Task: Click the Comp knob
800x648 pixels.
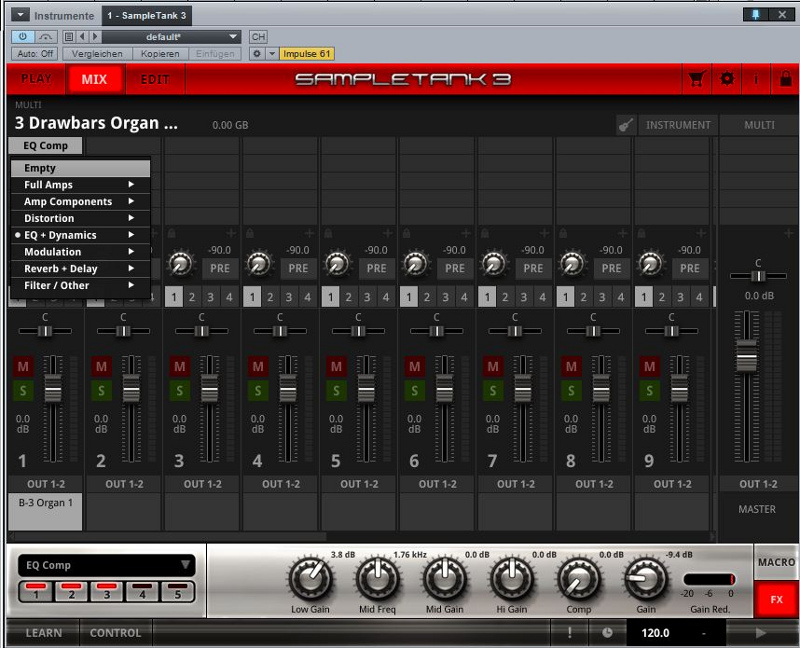Action: (x=579, y=580)
